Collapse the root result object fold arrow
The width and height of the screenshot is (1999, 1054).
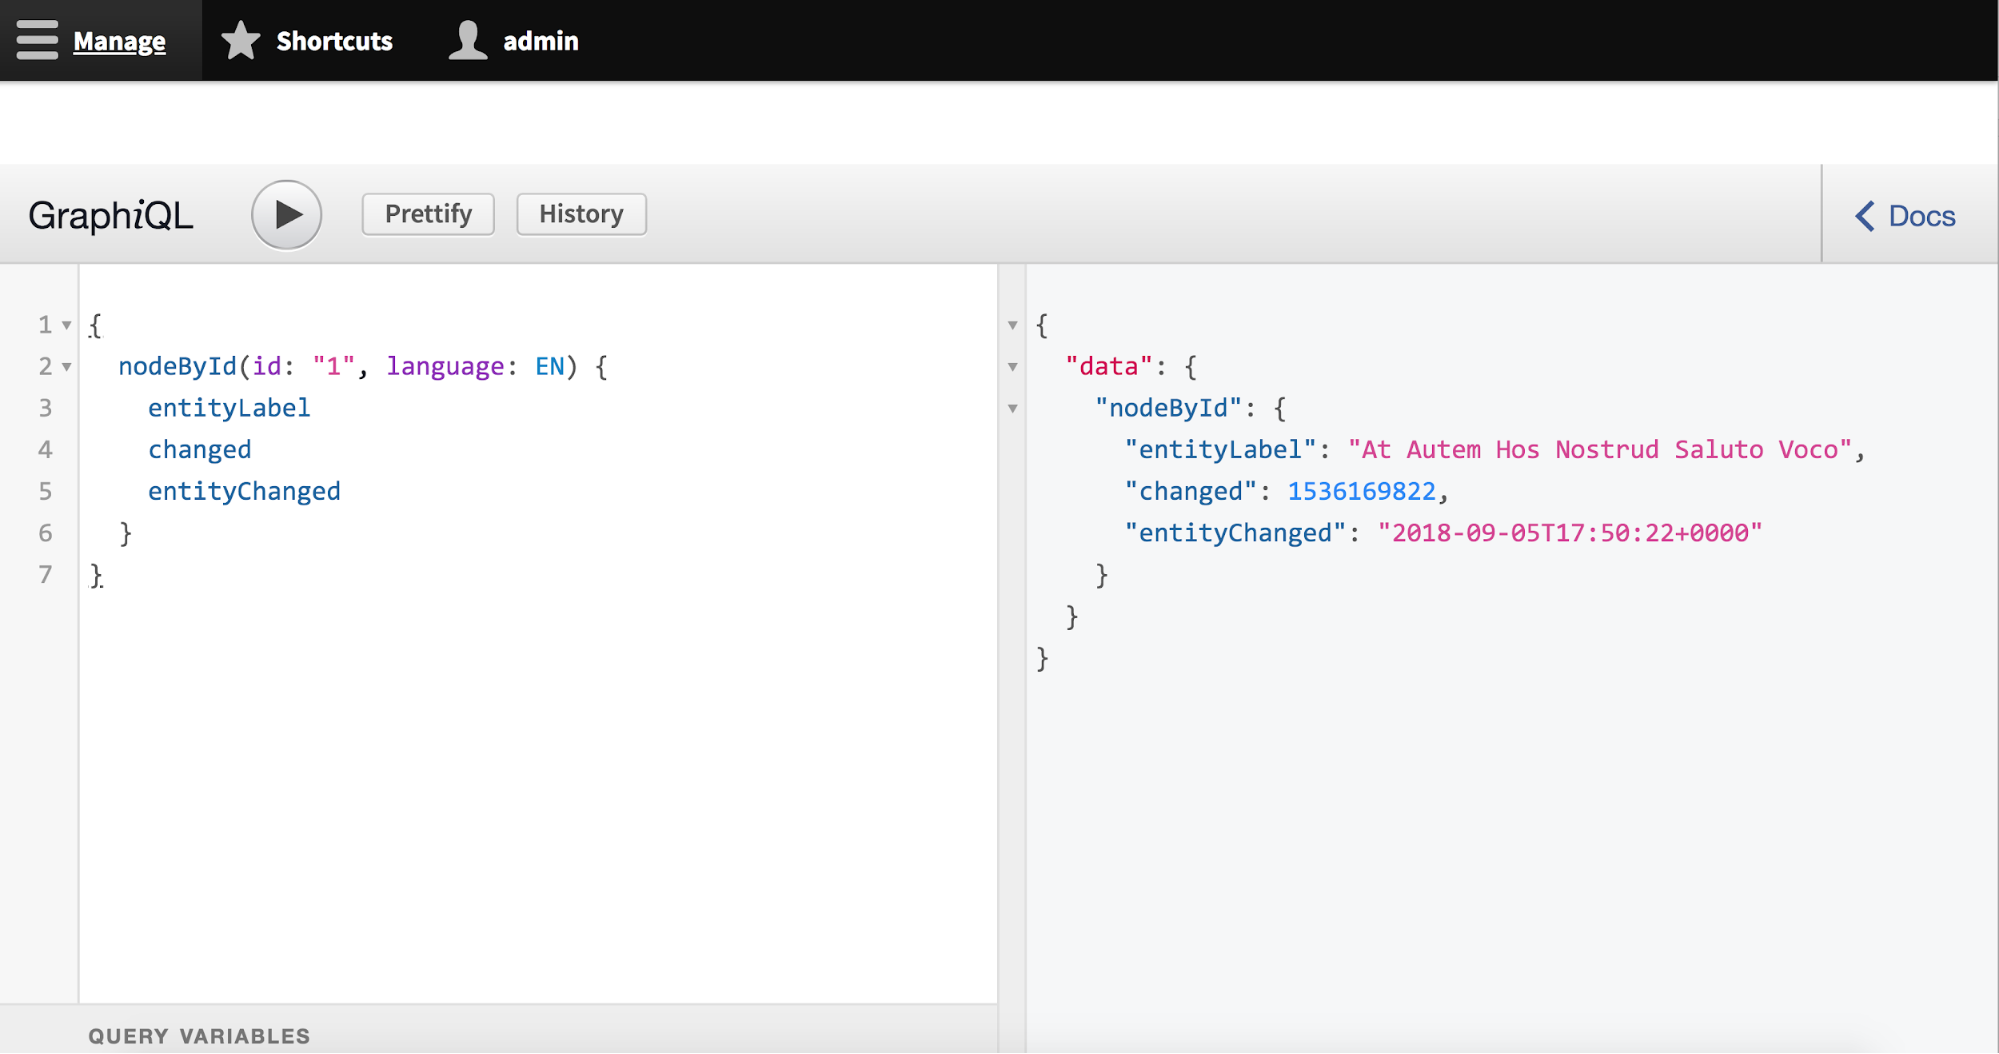pyautogui.click(x=1013, y=325)
